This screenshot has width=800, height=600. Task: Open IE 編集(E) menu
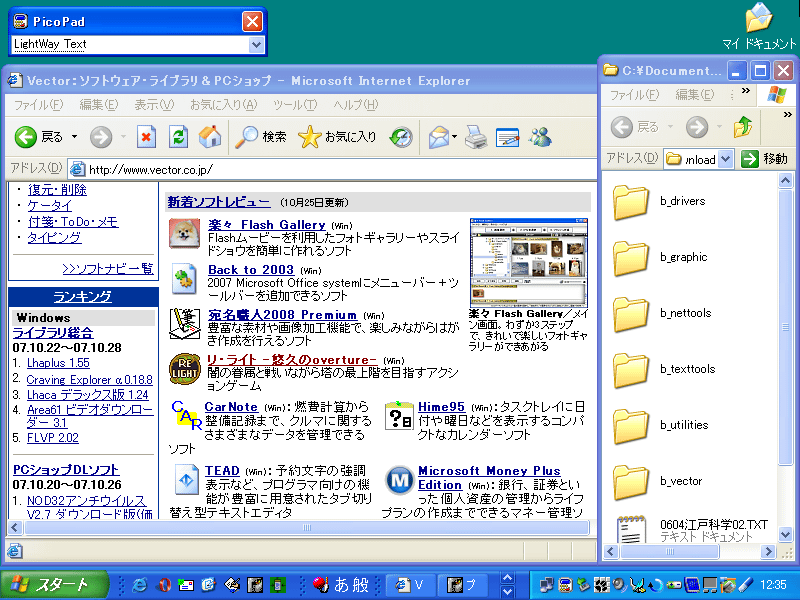click(x=98, y=105)
